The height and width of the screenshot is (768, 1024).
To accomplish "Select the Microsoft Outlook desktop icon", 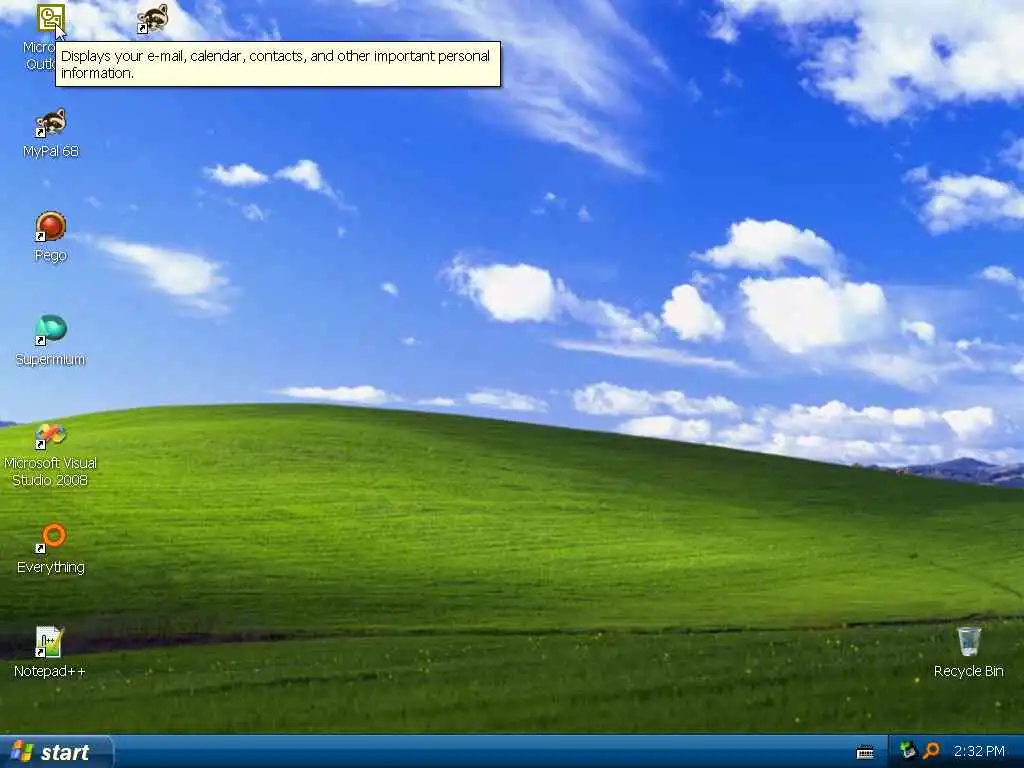I will [51, 18].
